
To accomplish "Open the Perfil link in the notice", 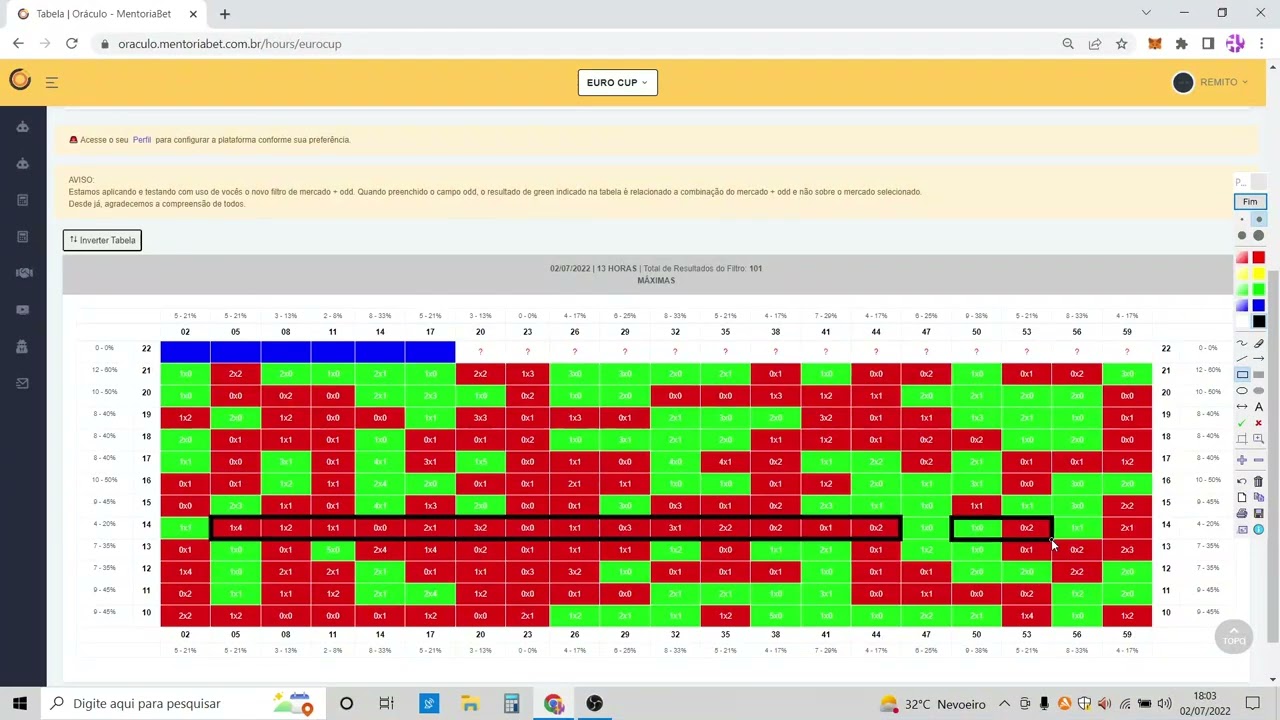I will tap(142, 140).
